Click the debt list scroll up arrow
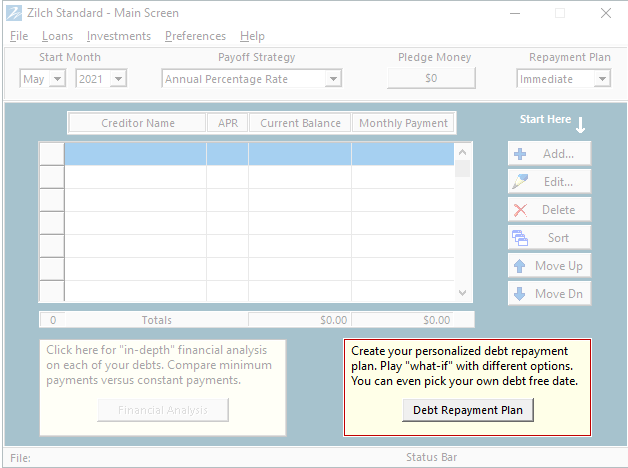 (x=462, y=152)
